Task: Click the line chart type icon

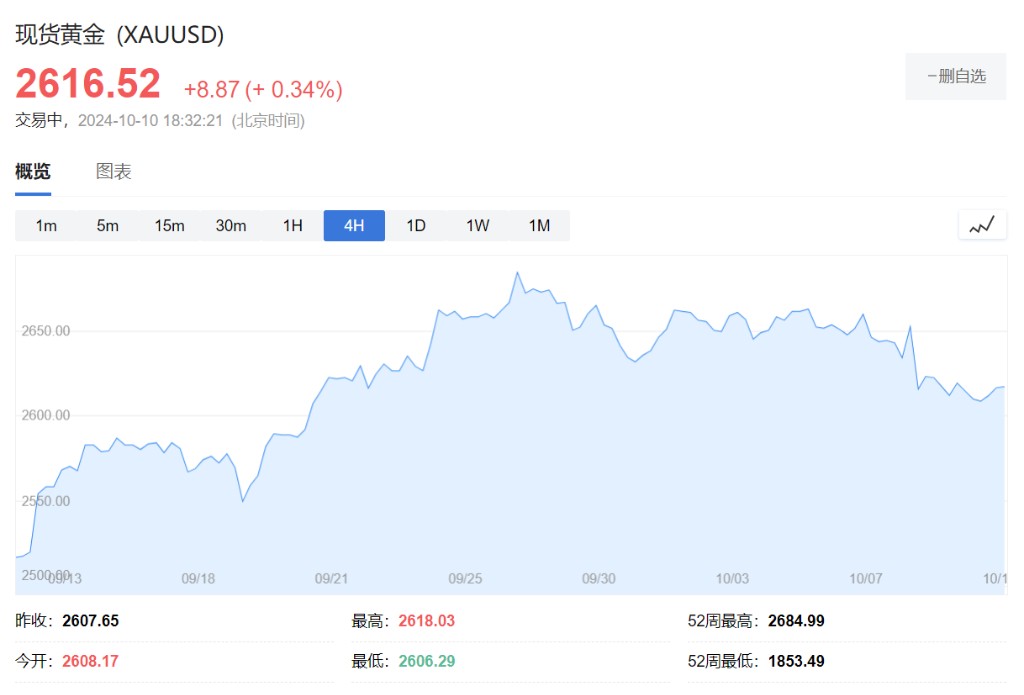Action: [982, 226]
